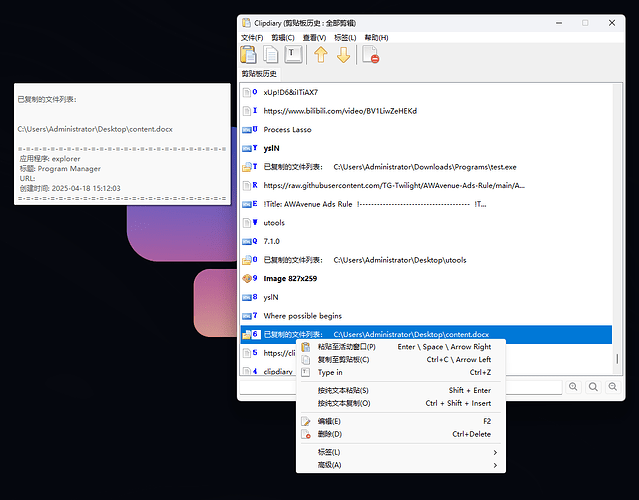Choose 复制至剪贴板(C) in the context menu
This screenshot has width=639, height=500.
[401, 359]
